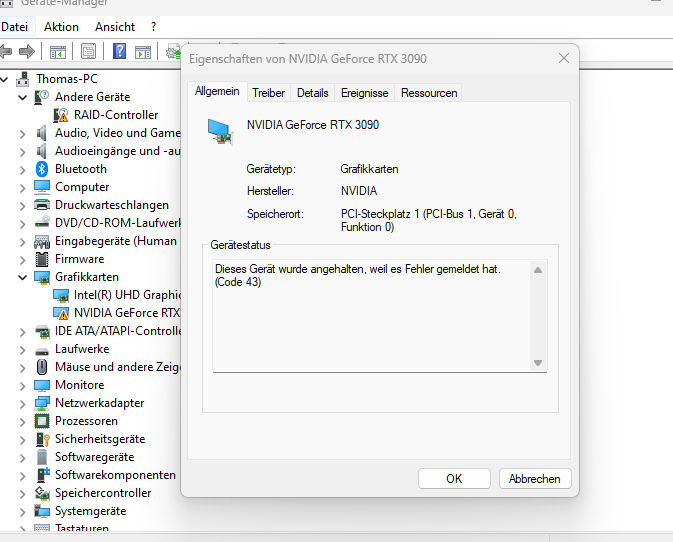Select Audio, Video und Game tree entry
Screen dimensions: 673x542
[x=118, y=133]
